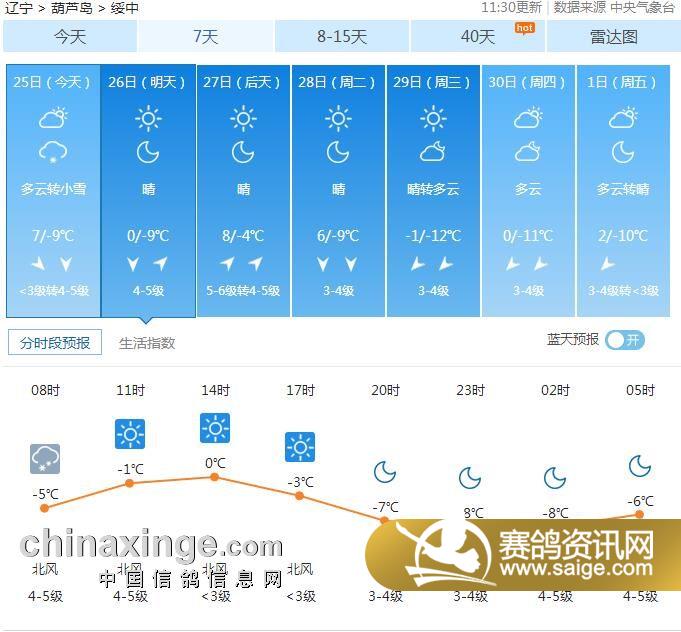Click the 02时 moon icon

[555, 478]
